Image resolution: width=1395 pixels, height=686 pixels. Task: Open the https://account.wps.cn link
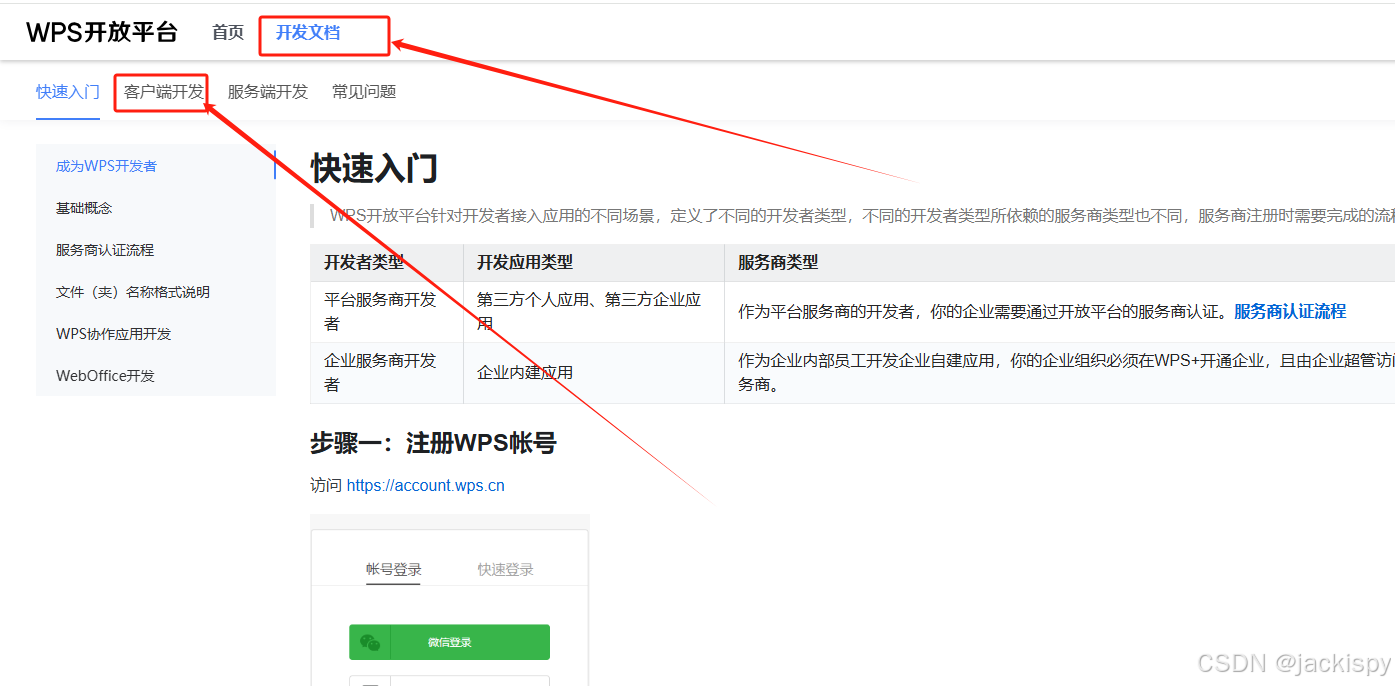(x=425, y=486)
